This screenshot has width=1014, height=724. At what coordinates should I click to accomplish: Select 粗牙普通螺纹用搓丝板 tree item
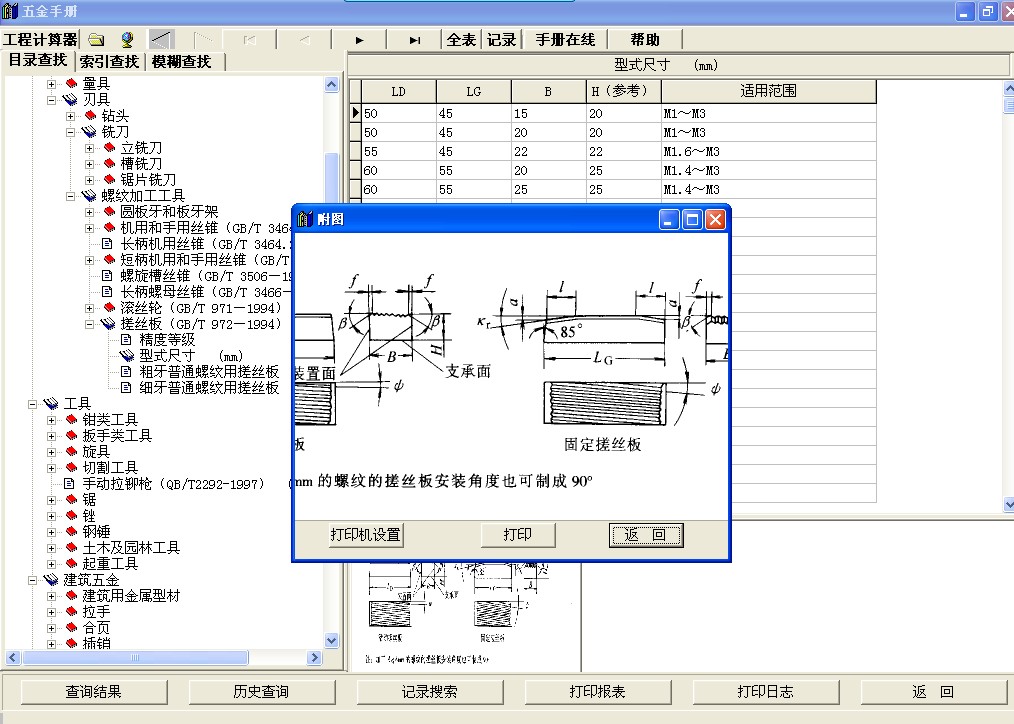209,372
